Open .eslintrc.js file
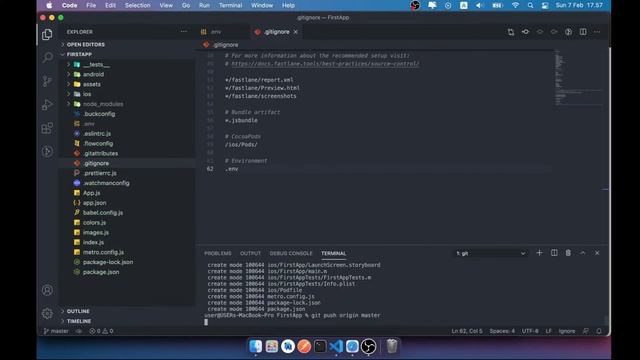Image resolution: width=640 pixels, height=360 pixels. [97, 133]
